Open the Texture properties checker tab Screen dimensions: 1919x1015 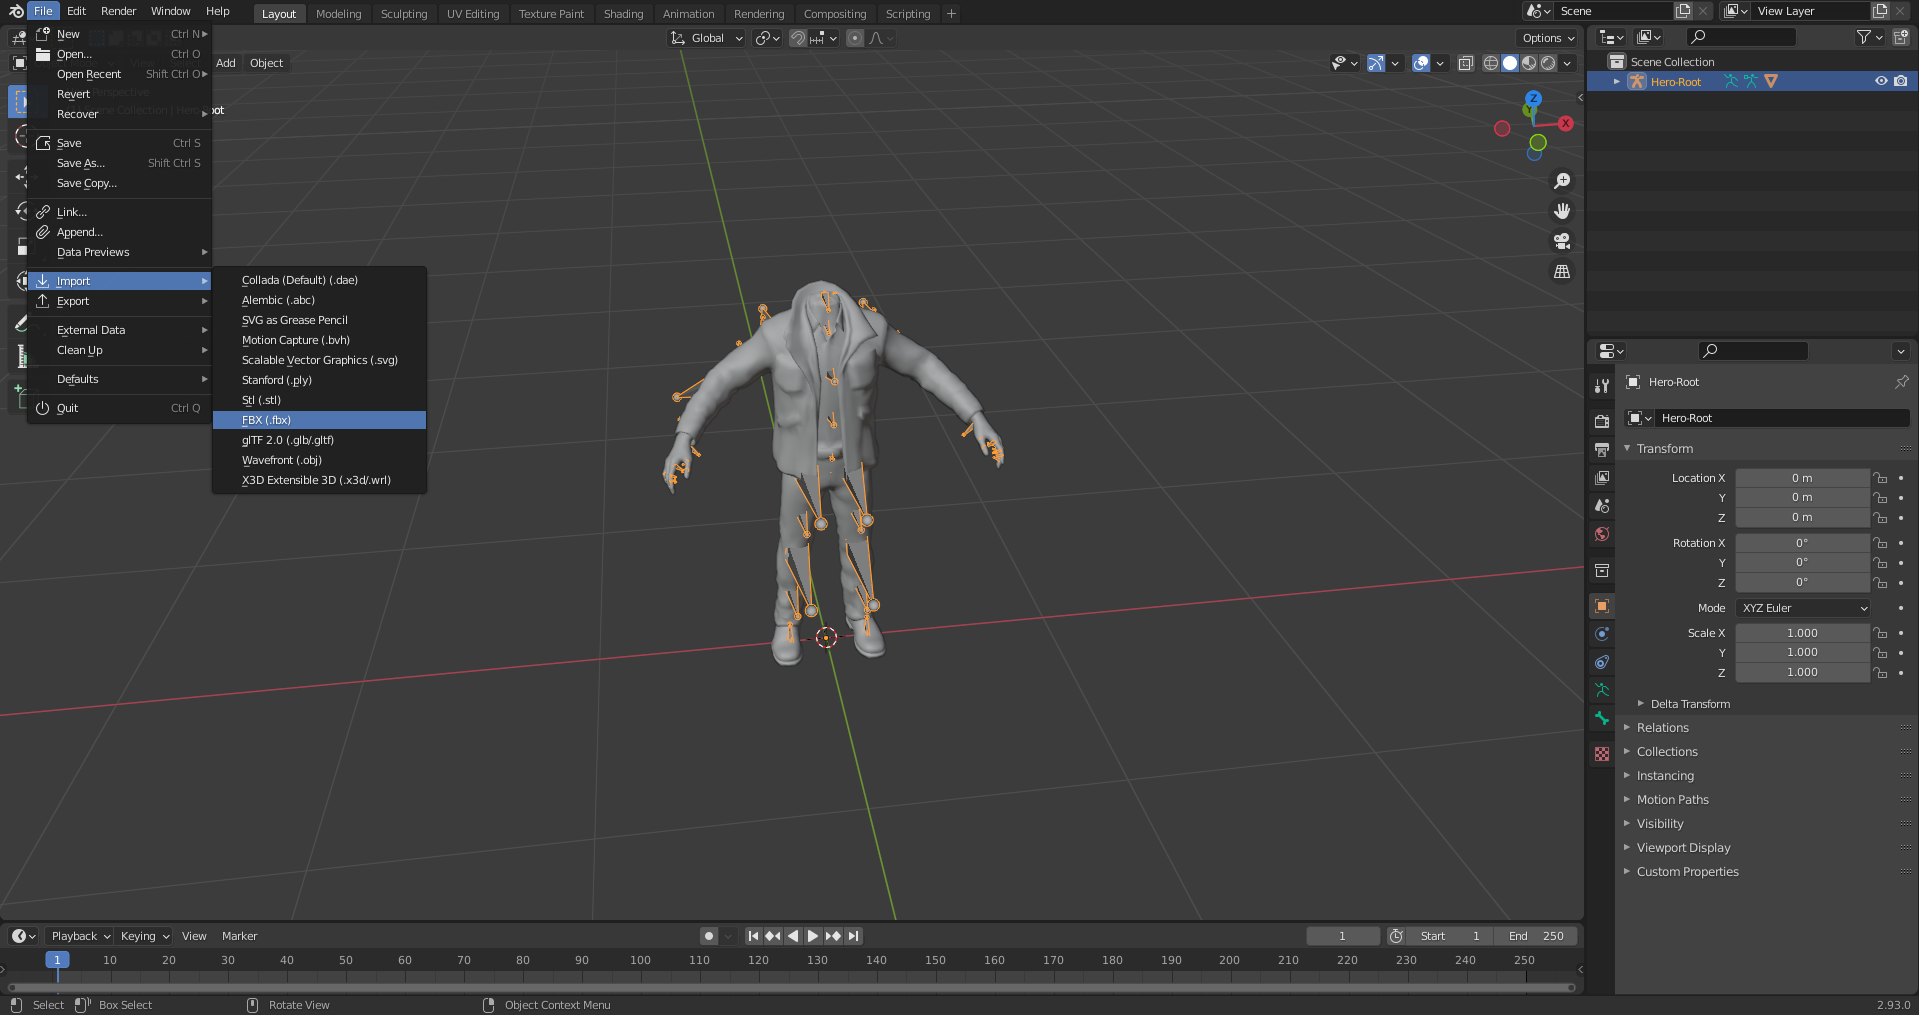click(1602, 754)
